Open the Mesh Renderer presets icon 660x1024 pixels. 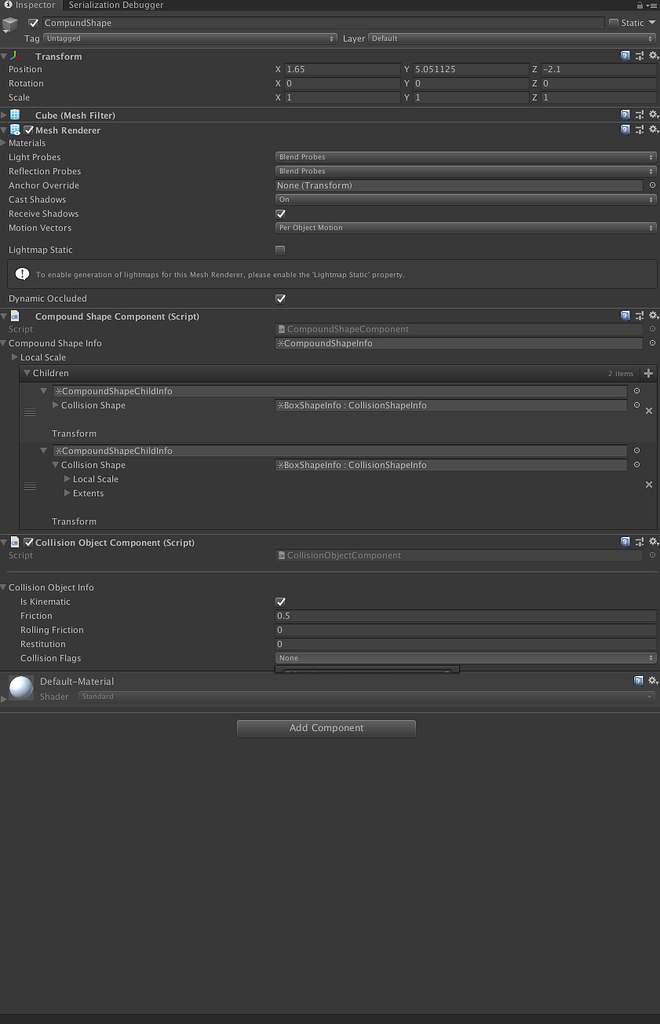[640, 129]
